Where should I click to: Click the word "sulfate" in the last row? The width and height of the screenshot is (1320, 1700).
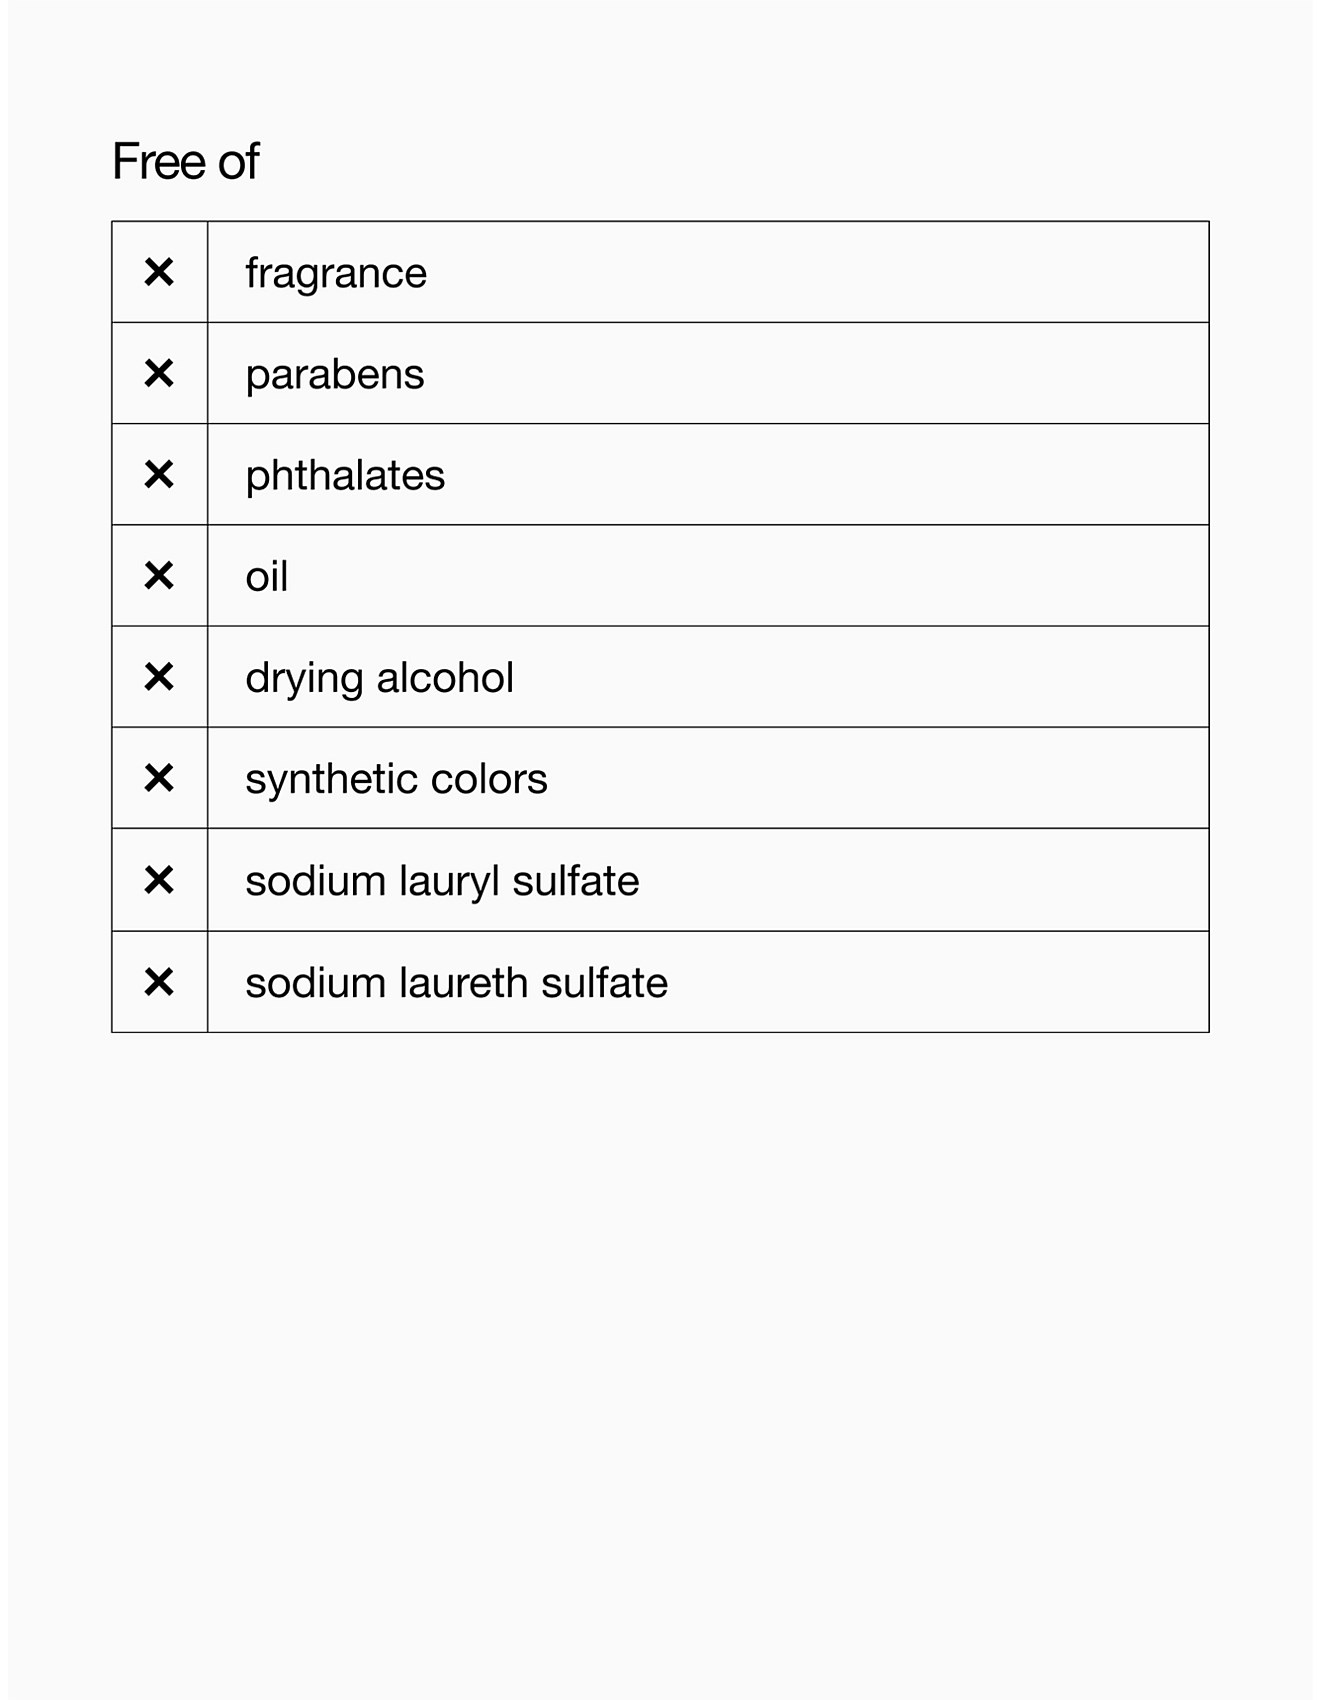coord(604,983)
